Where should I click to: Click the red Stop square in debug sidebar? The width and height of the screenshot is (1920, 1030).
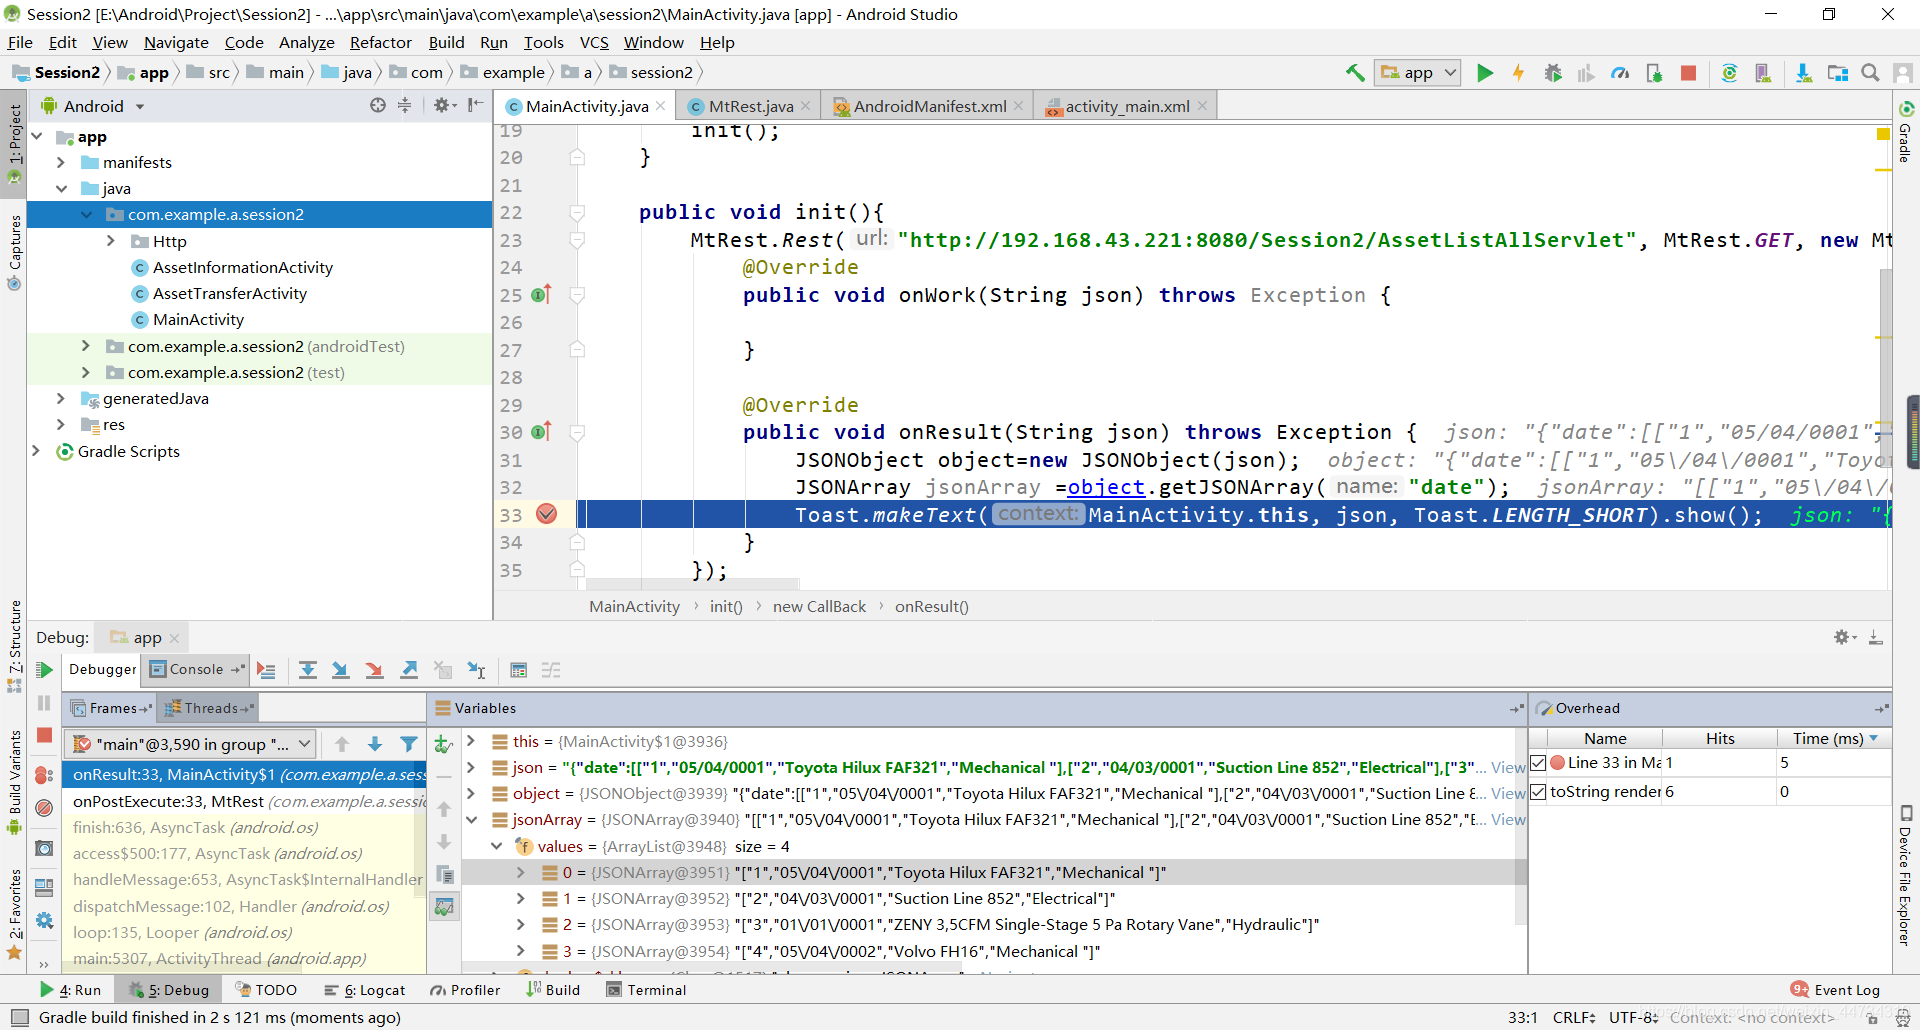(x=44, y=735)
